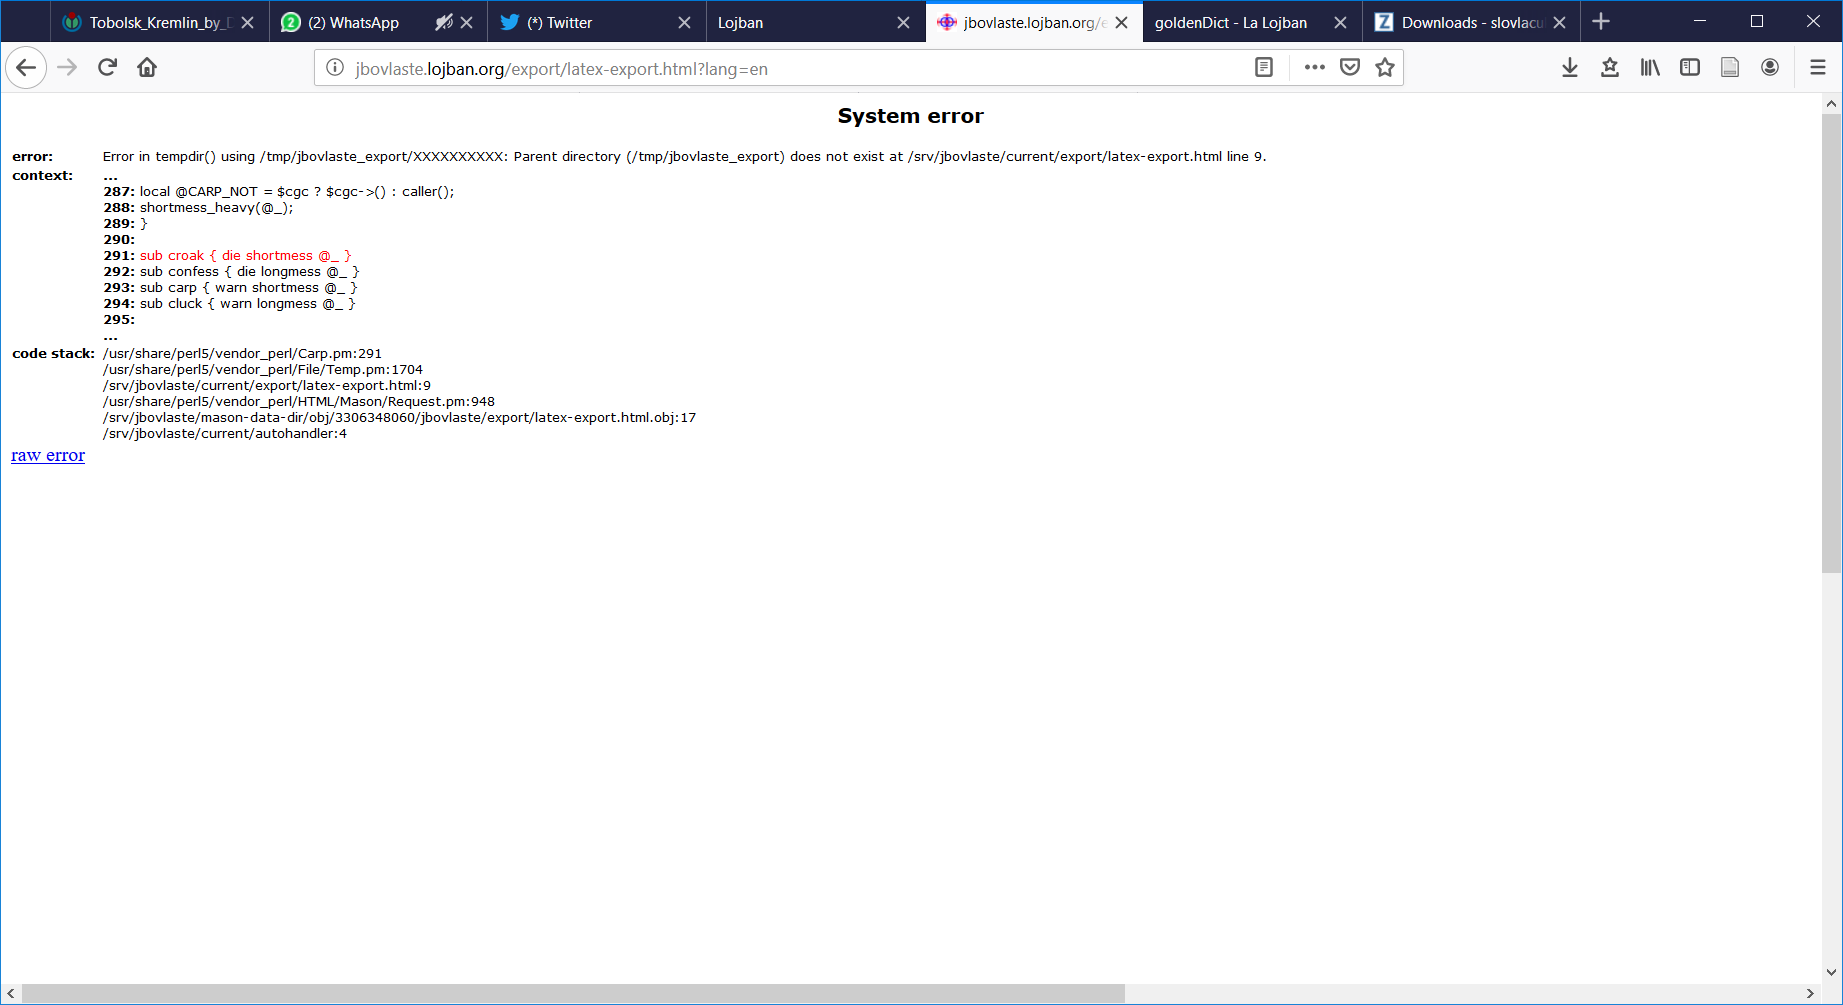The height and width of the screenshot is (1005, 1843).
Task: Go forward to the next page
Action: [x=67, y=67]
